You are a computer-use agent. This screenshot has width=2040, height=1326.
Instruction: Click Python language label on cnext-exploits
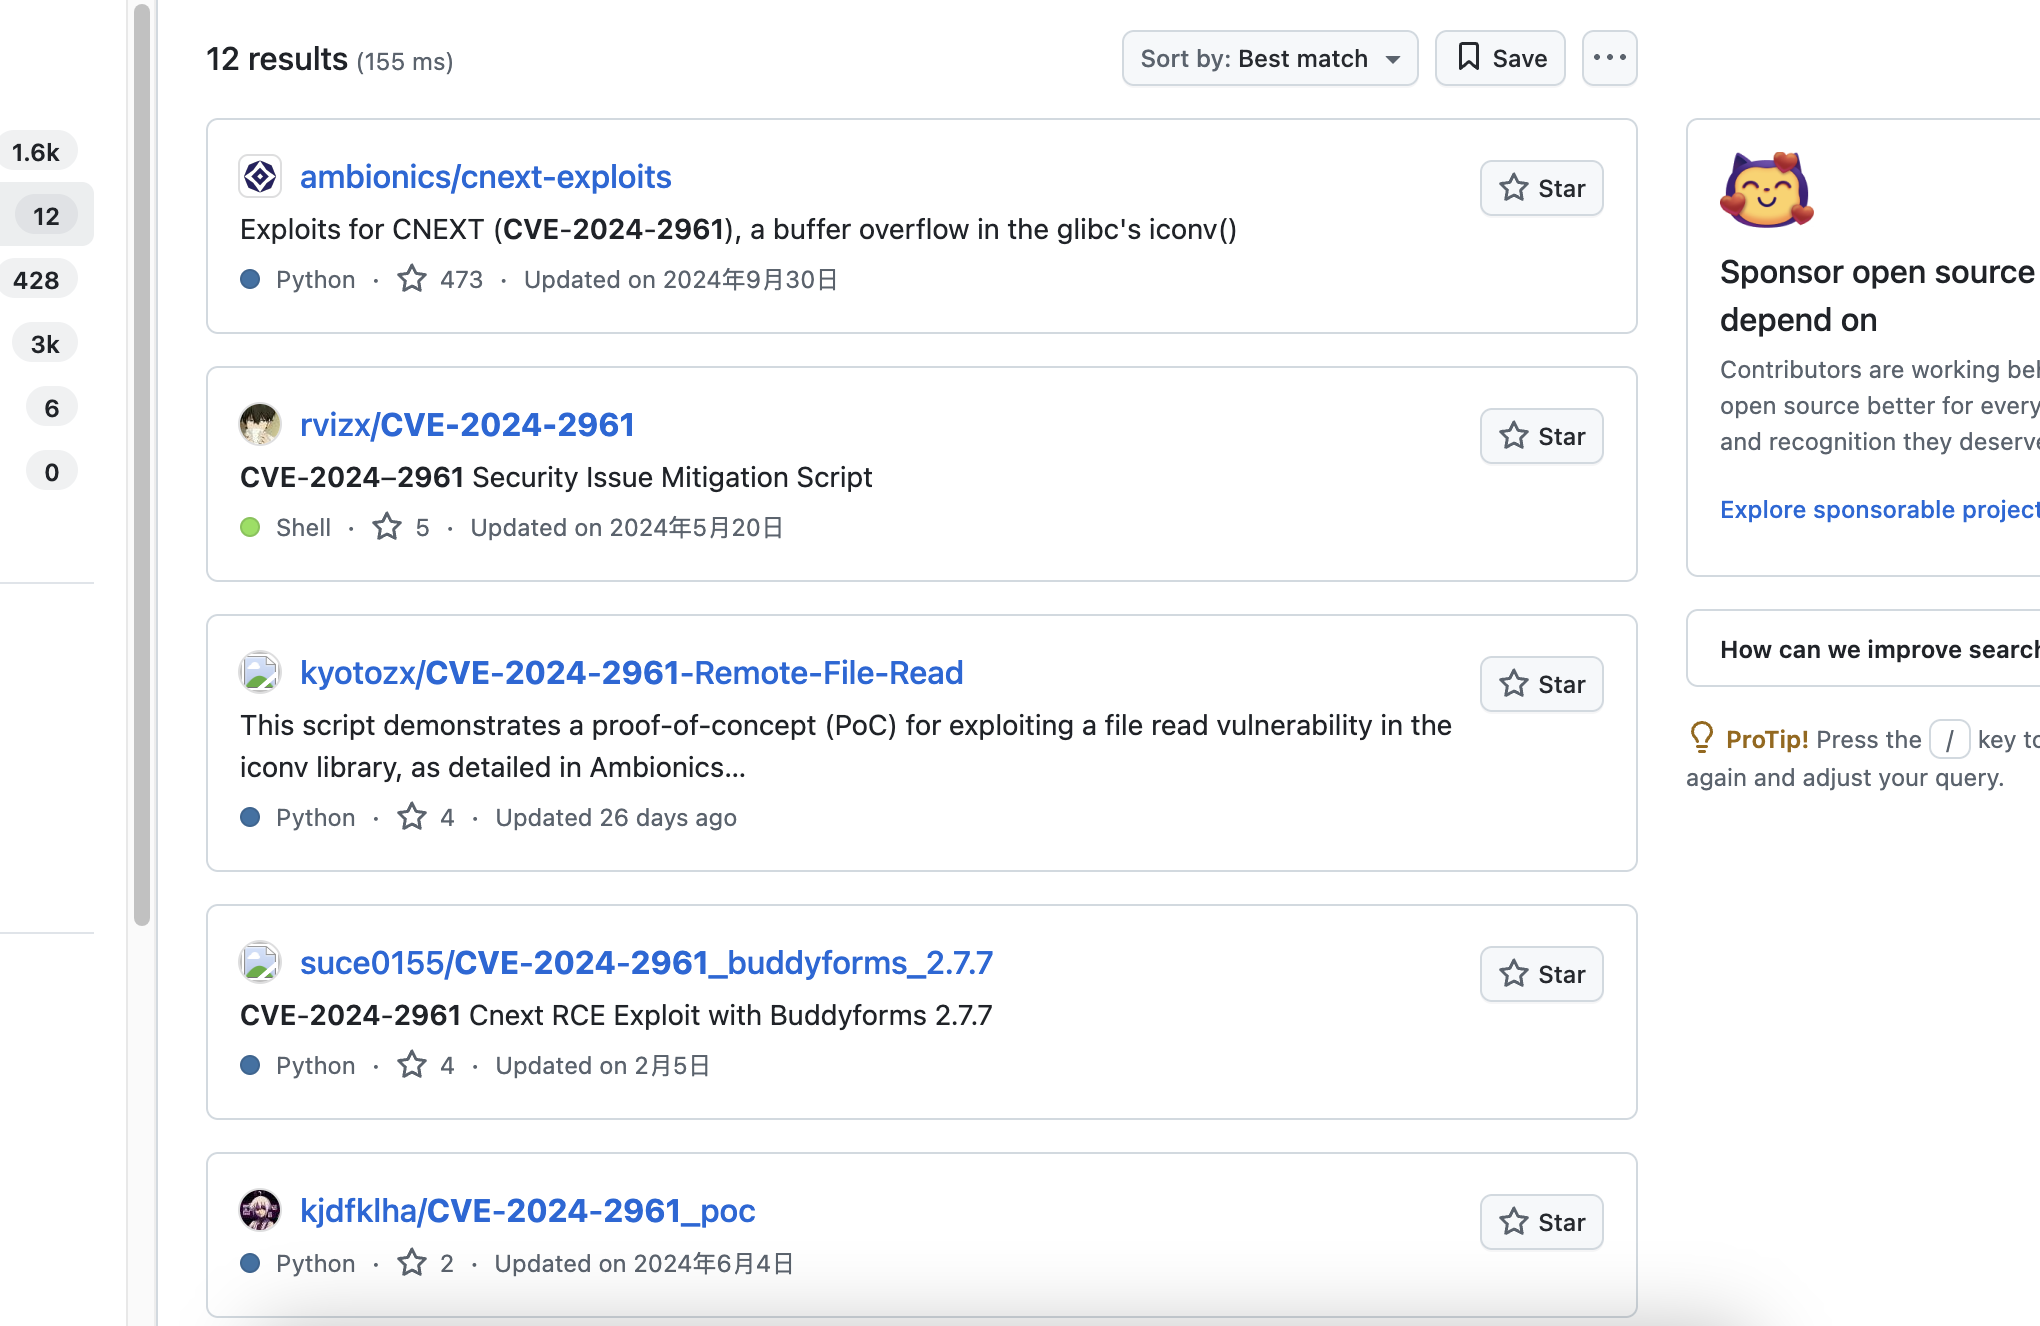pyautogui.click(x=315, y=279)
